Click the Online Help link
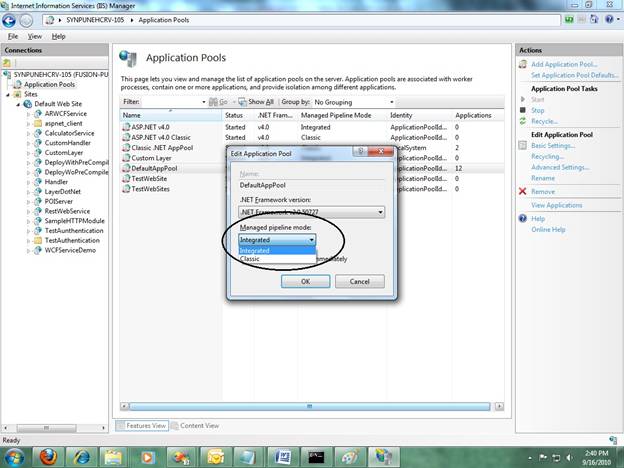This screenshot has width=624, height=468. pos(548,230)
